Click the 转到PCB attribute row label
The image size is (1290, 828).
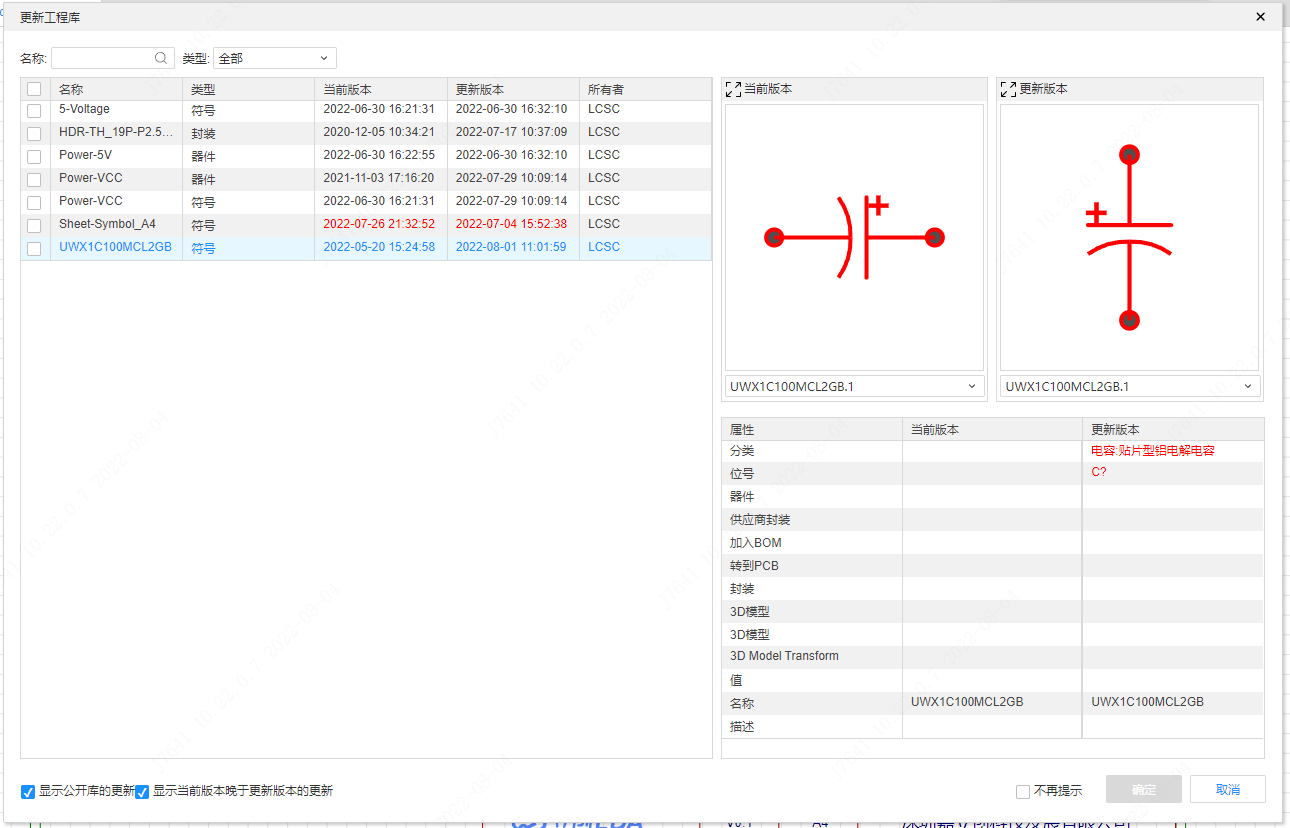tap(754, 566)
